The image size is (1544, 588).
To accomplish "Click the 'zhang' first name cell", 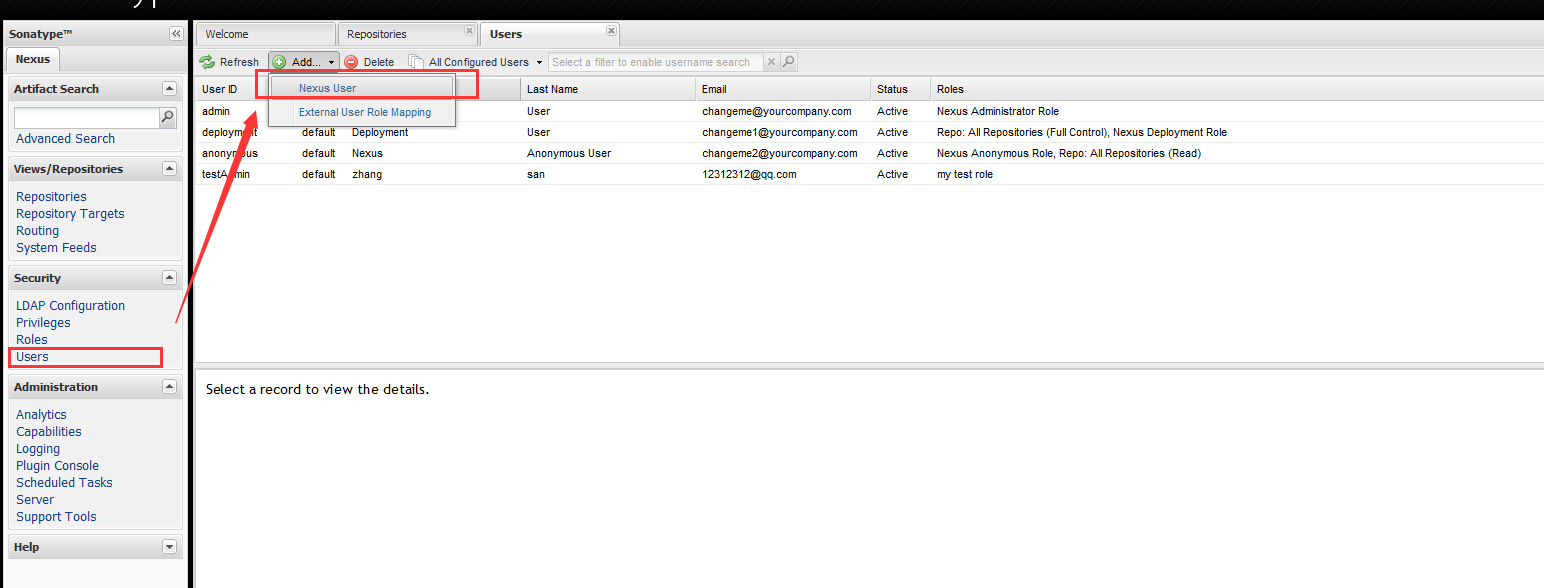I will 367,174.
